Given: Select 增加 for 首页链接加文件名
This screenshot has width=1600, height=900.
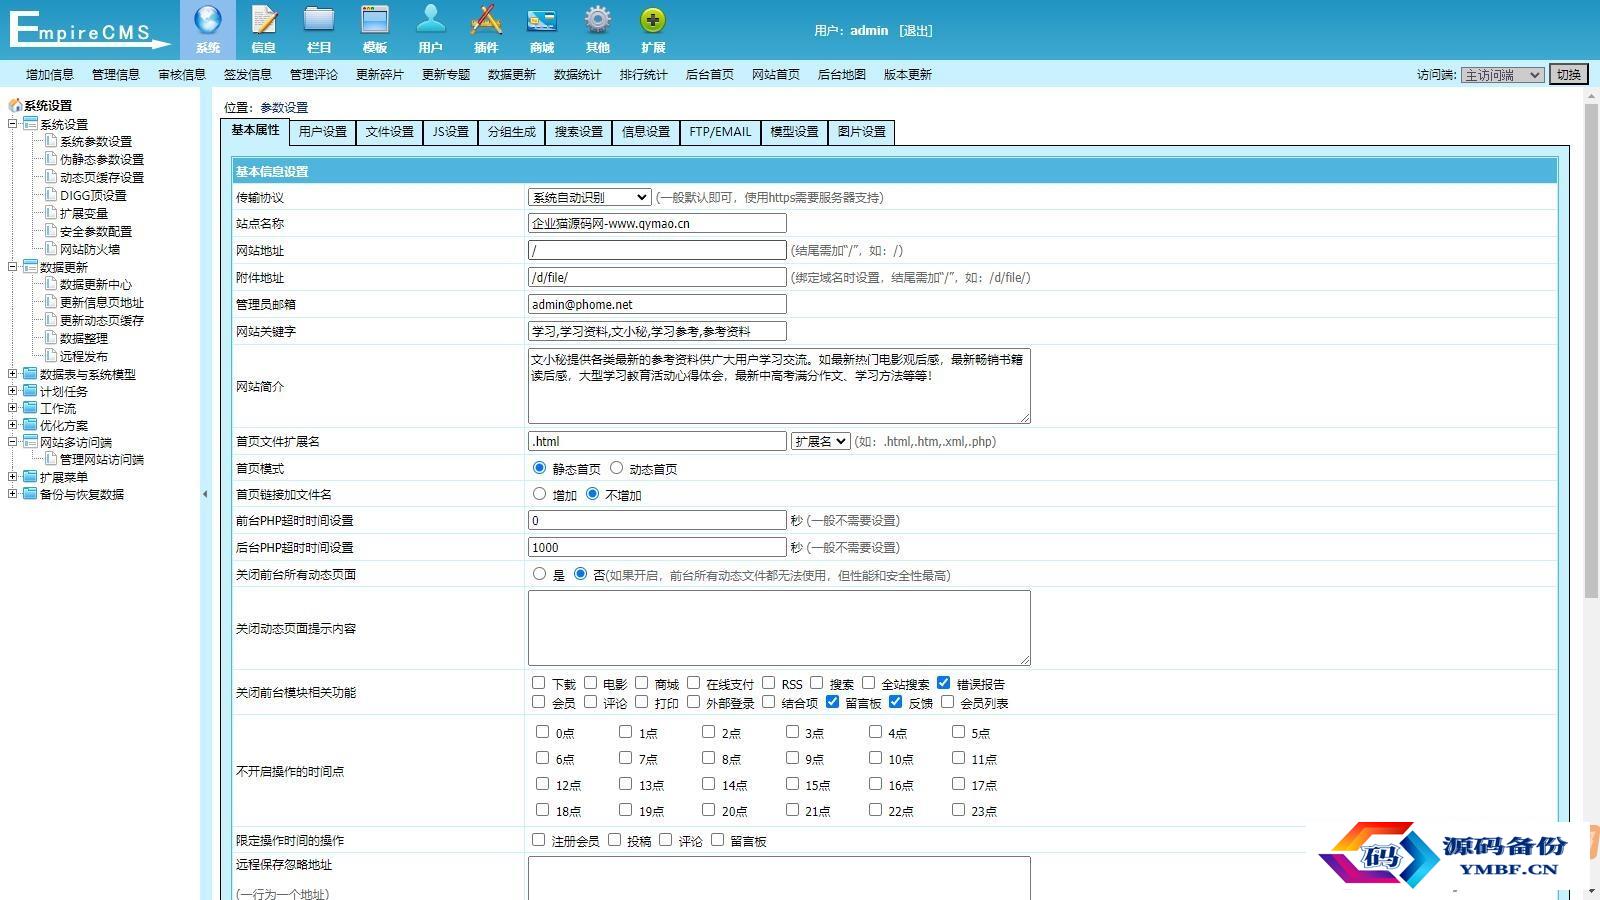Looking at the screenshot, I should pos(539,493).
